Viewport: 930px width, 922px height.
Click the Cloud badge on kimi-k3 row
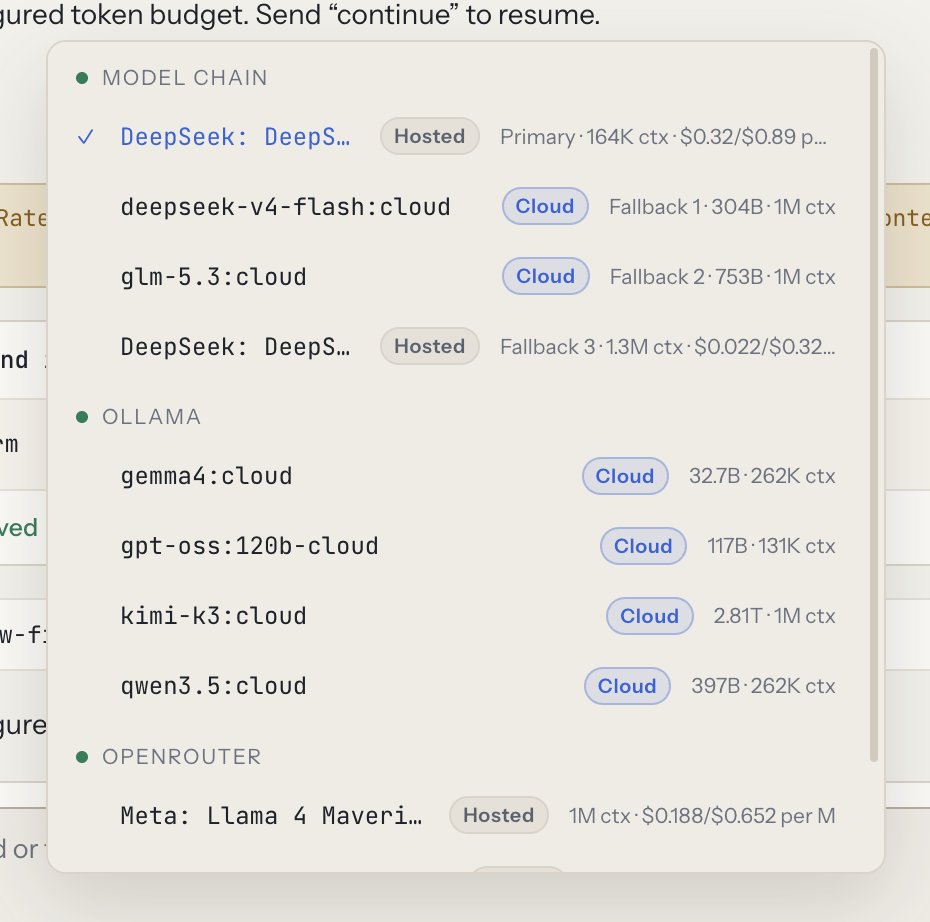tap(649, 616)
